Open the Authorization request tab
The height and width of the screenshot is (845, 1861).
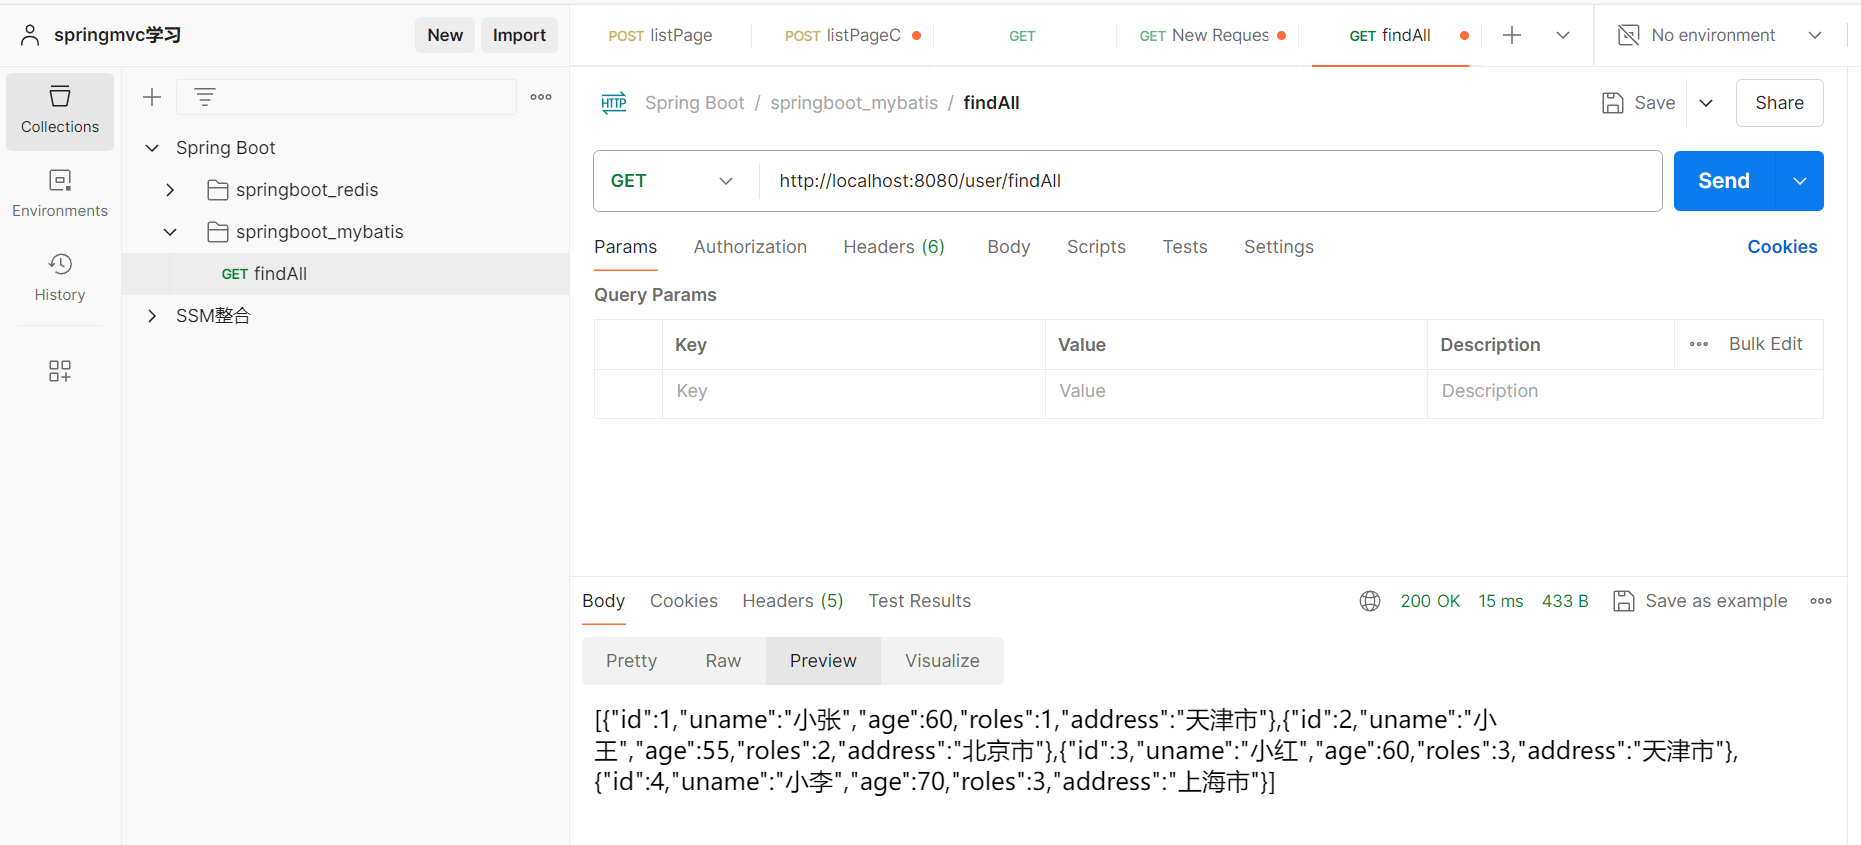click(750, 247)
